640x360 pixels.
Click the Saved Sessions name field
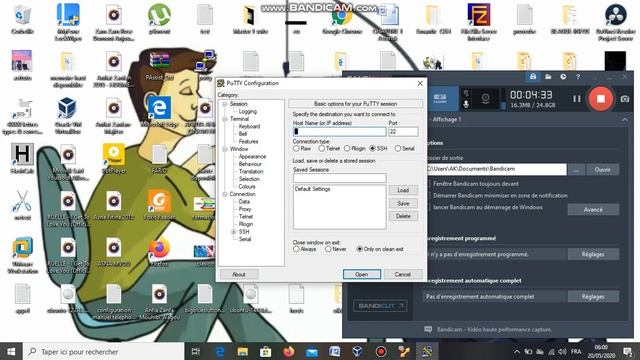pos(339,178)
